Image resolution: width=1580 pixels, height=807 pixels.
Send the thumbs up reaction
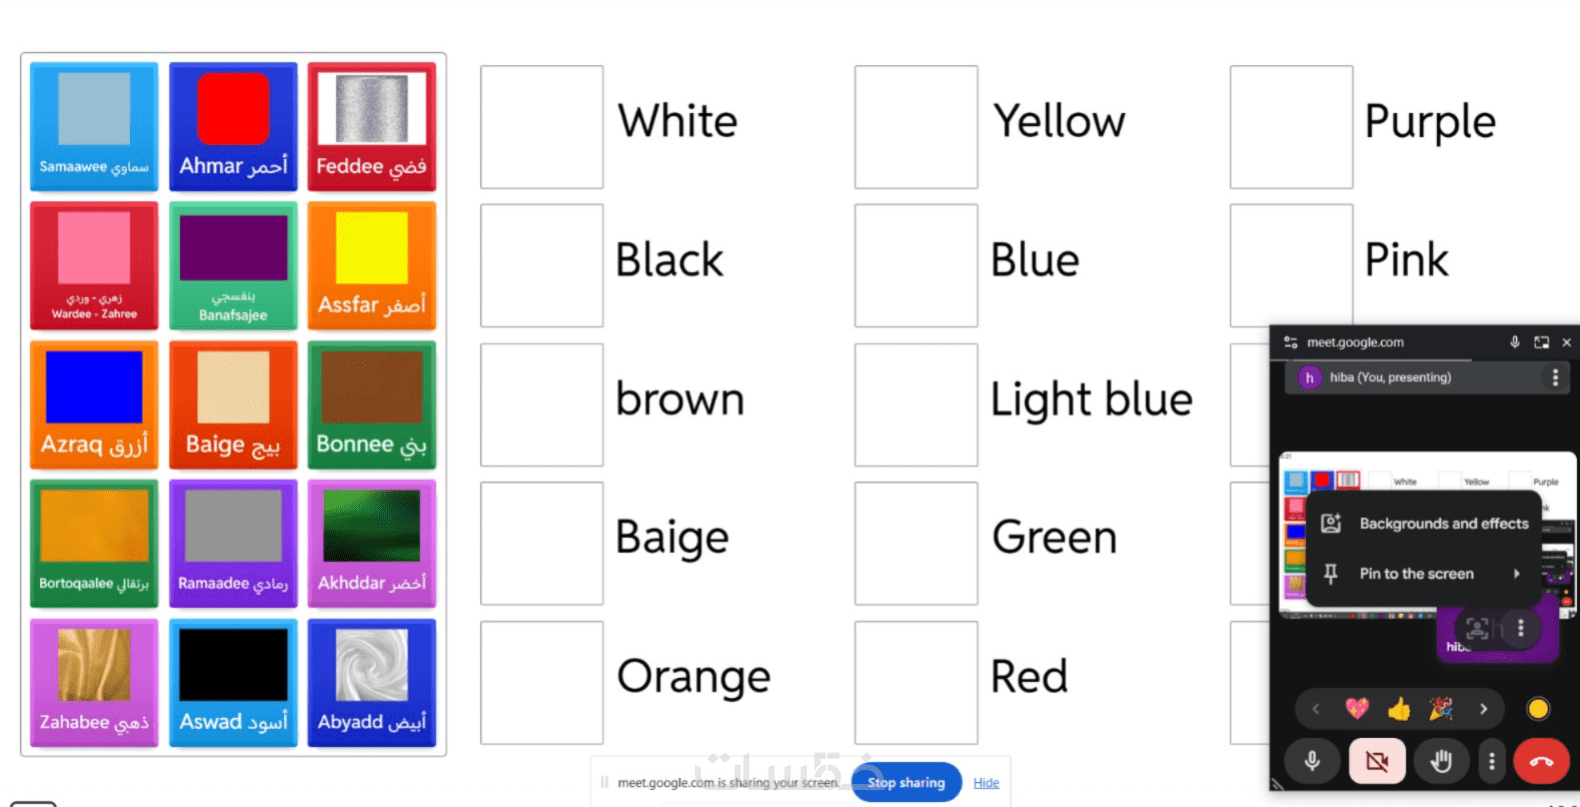(1398, 709)
